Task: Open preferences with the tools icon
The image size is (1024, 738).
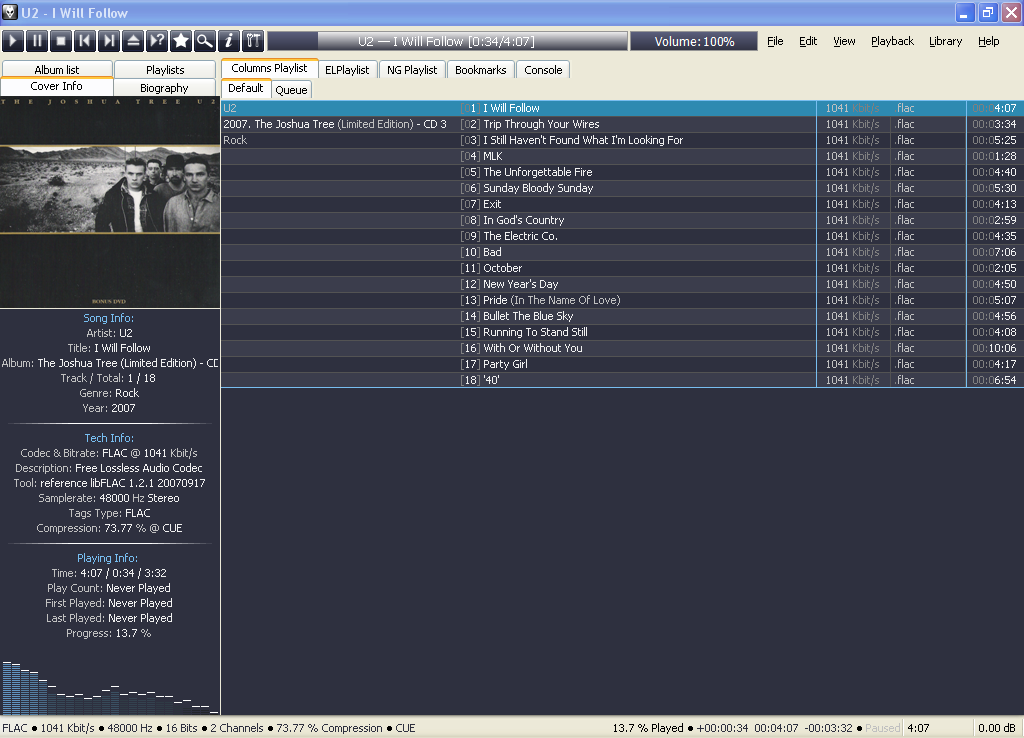Action: 253,41
